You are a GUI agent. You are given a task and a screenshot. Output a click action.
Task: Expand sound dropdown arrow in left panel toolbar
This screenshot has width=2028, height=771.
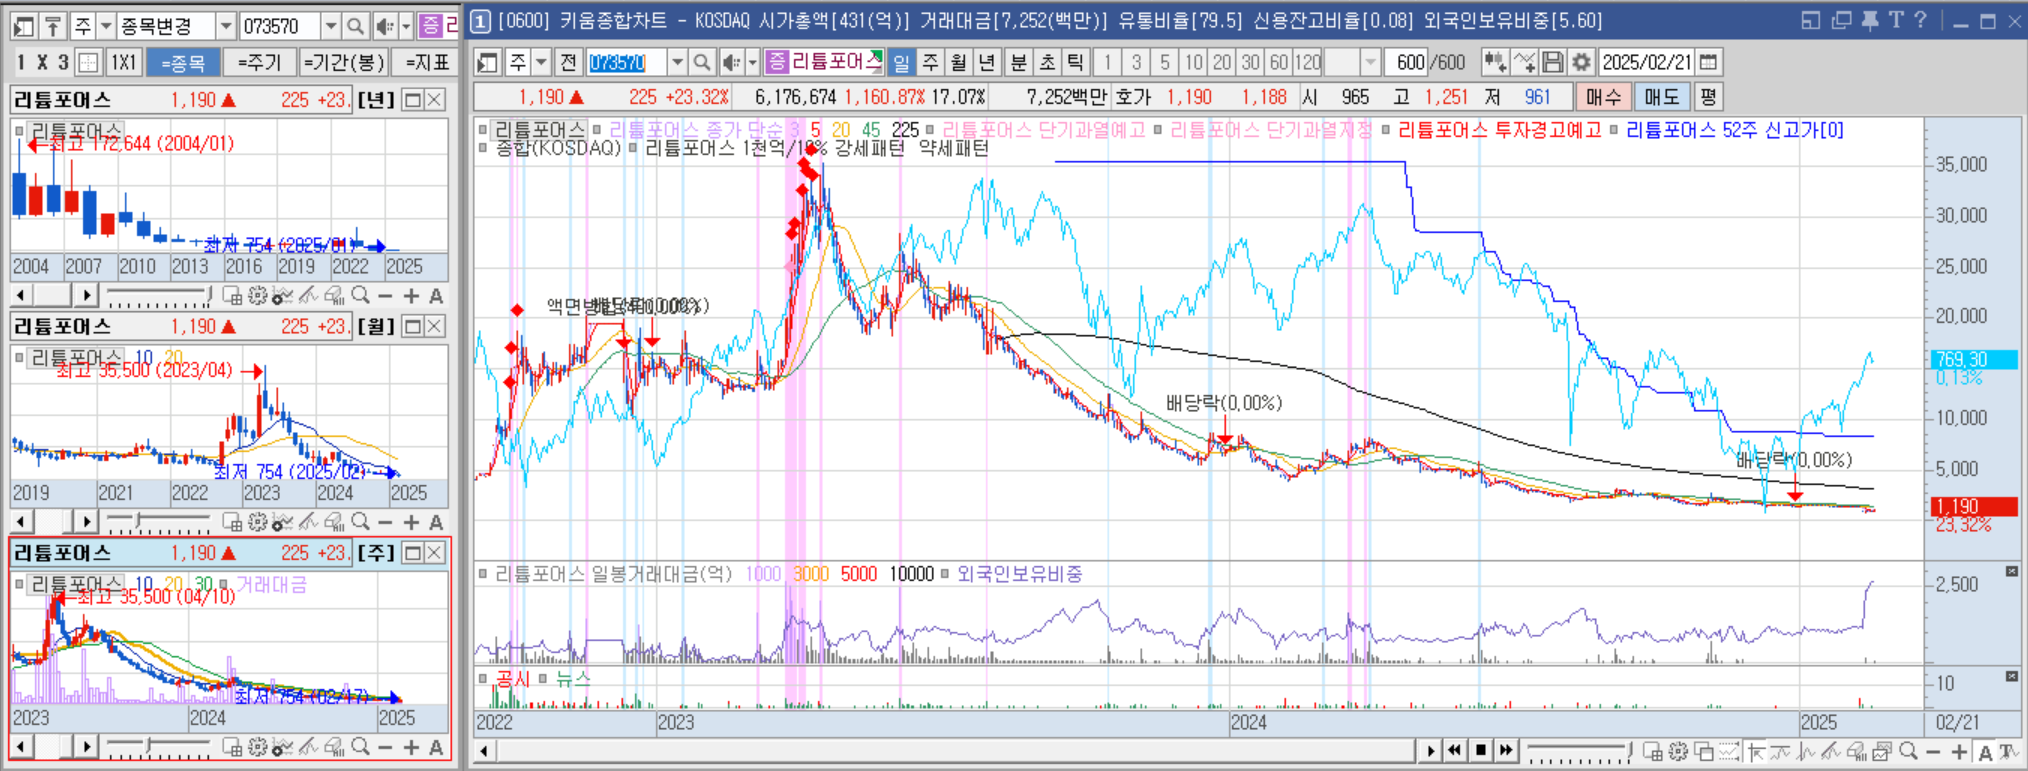click(406, 26)
